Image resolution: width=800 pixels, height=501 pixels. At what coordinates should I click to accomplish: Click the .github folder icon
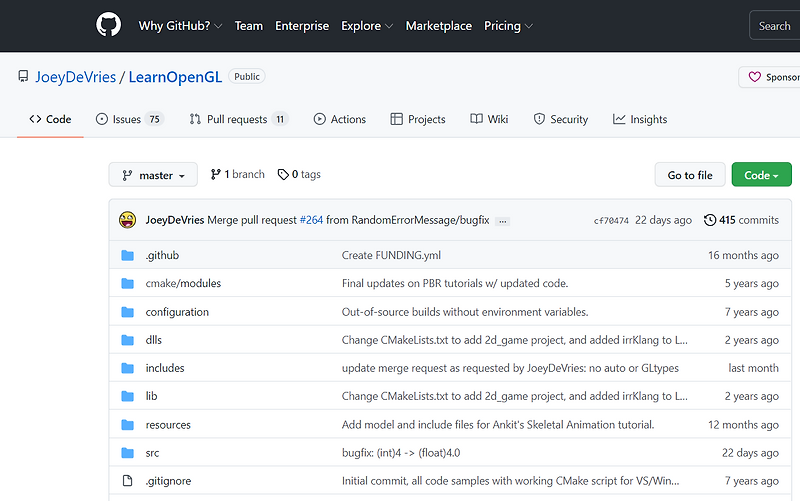(127, 255)
